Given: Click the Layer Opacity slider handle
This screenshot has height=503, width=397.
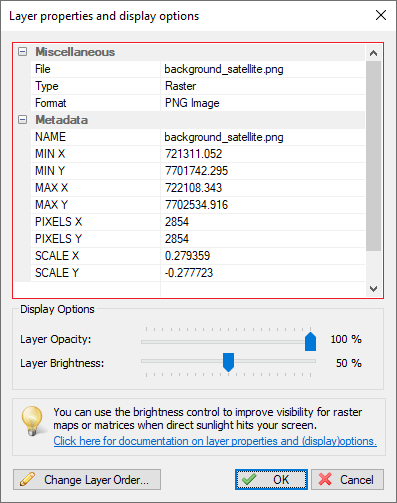Looking at the screenshot, I should tap(310, 341).
